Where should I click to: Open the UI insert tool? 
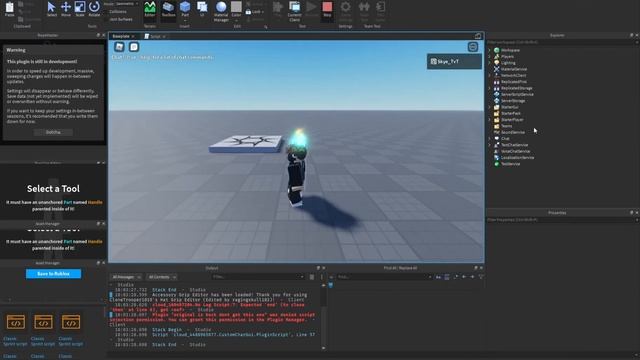point(202,9)
